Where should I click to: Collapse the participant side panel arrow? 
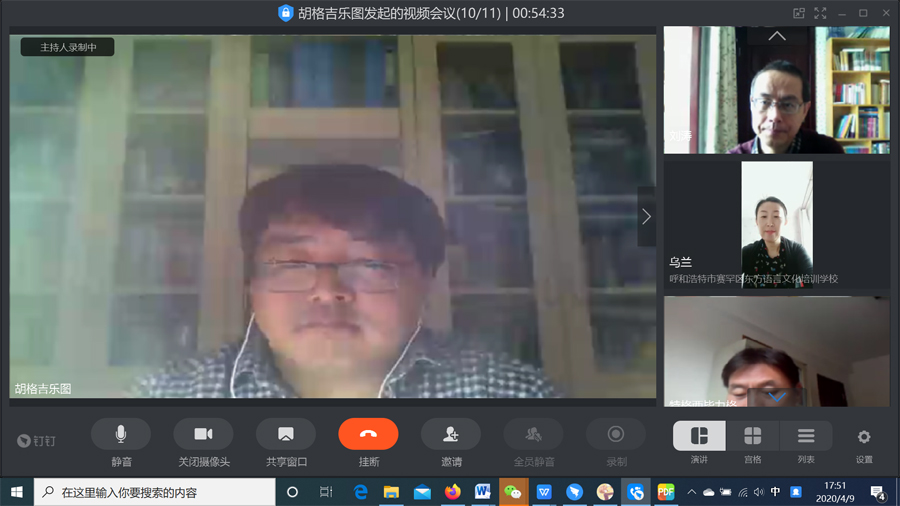tap(646, 216)
